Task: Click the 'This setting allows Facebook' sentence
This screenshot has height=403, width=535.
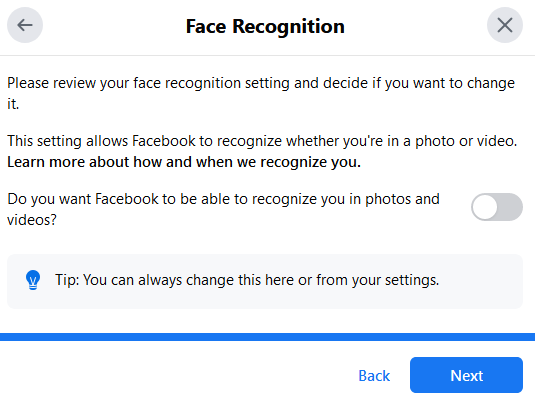Action: tap(262, 141)
